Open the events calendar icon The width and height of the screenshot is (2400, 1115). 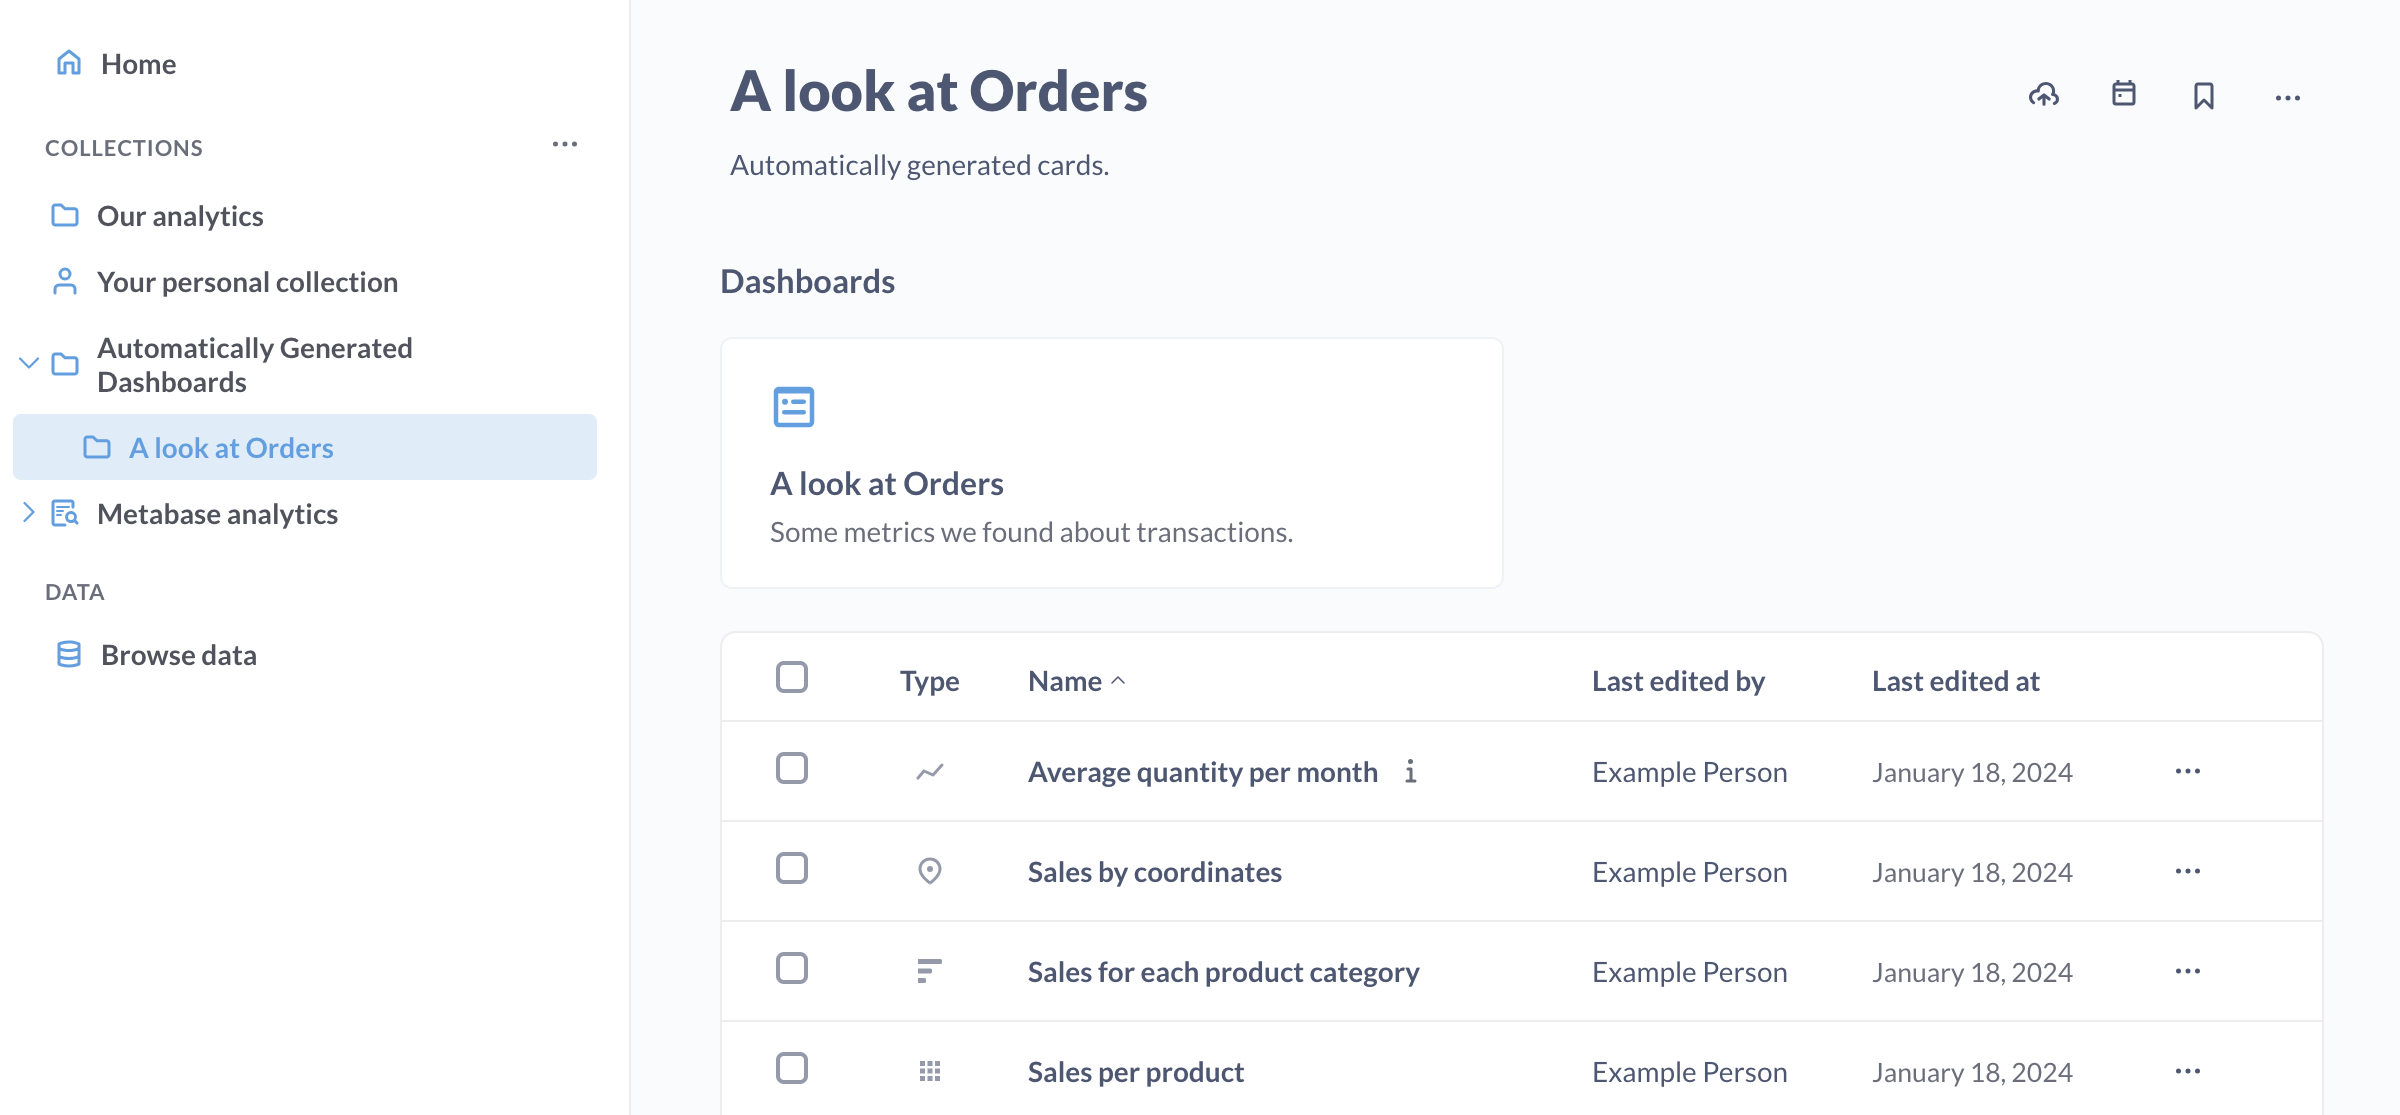coord(2124,94)
